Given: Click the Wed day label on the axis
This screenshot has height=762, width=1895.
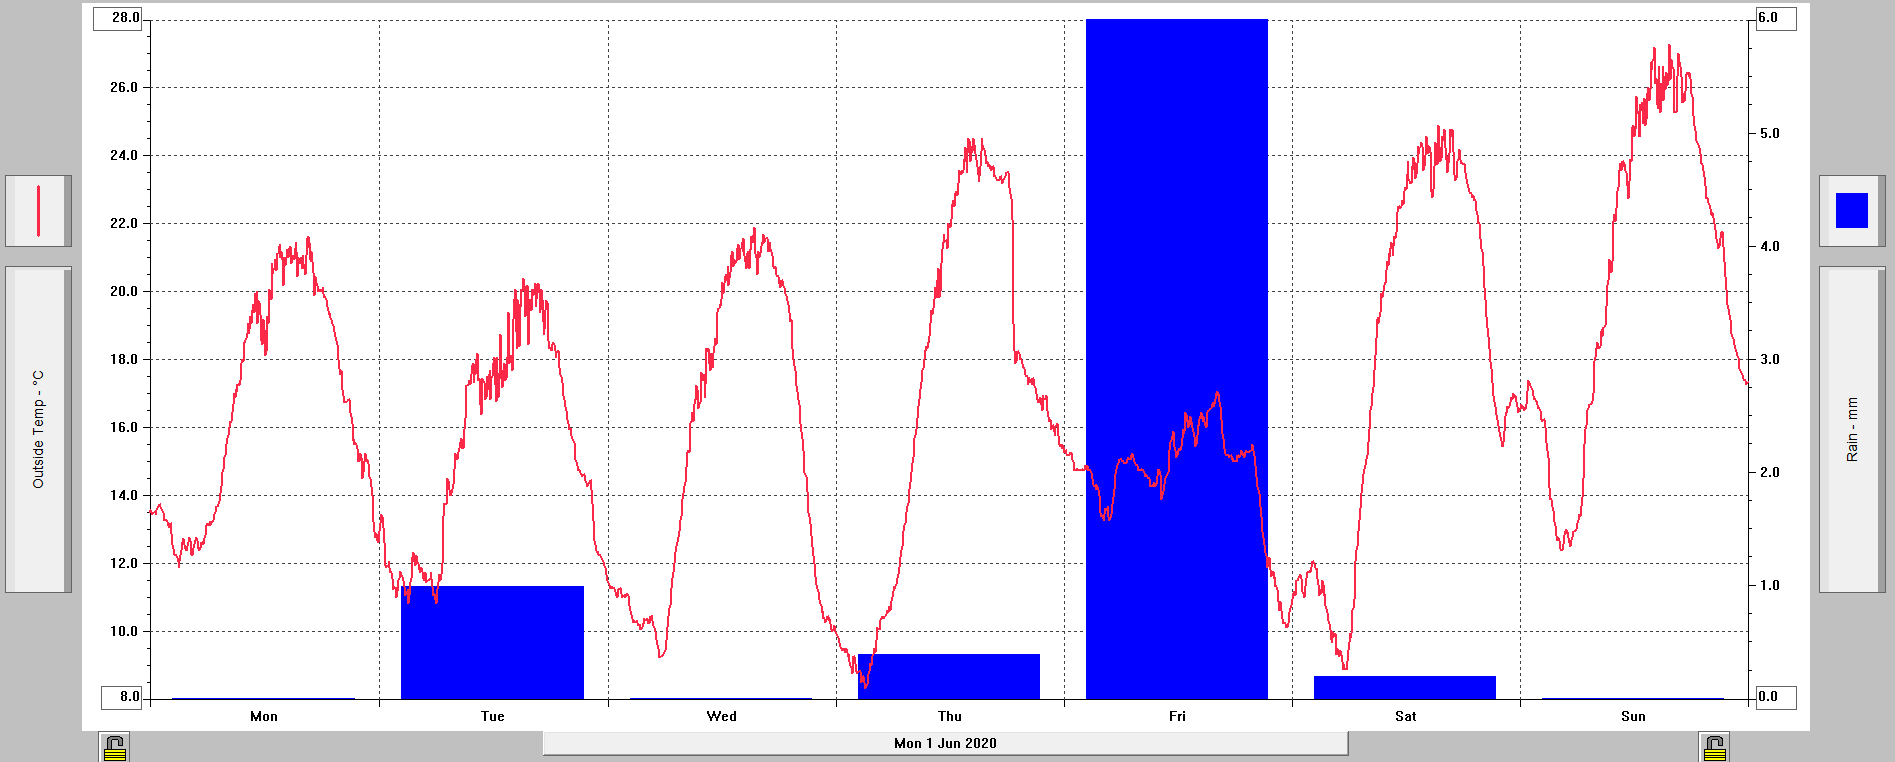Looking at the screenshot, I should point(721,716).
